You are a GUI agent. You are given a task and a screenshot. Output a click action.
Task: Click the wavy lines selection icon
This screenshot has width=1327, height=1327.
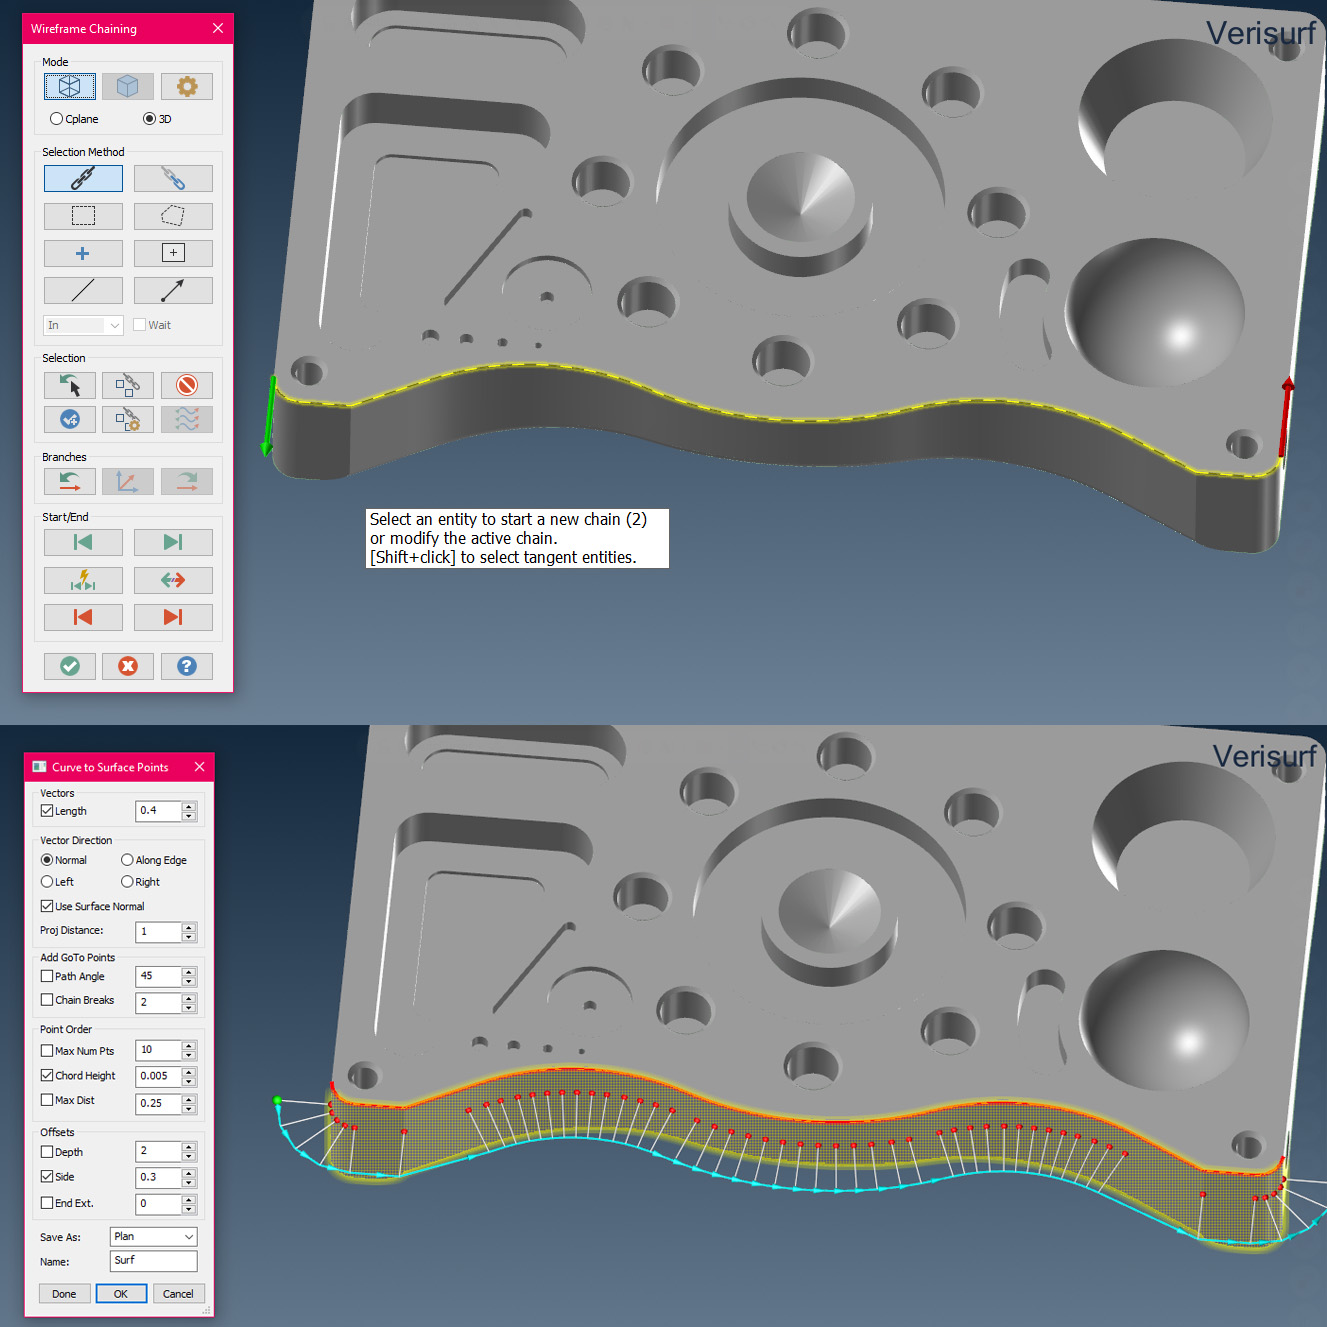[187, 419]
